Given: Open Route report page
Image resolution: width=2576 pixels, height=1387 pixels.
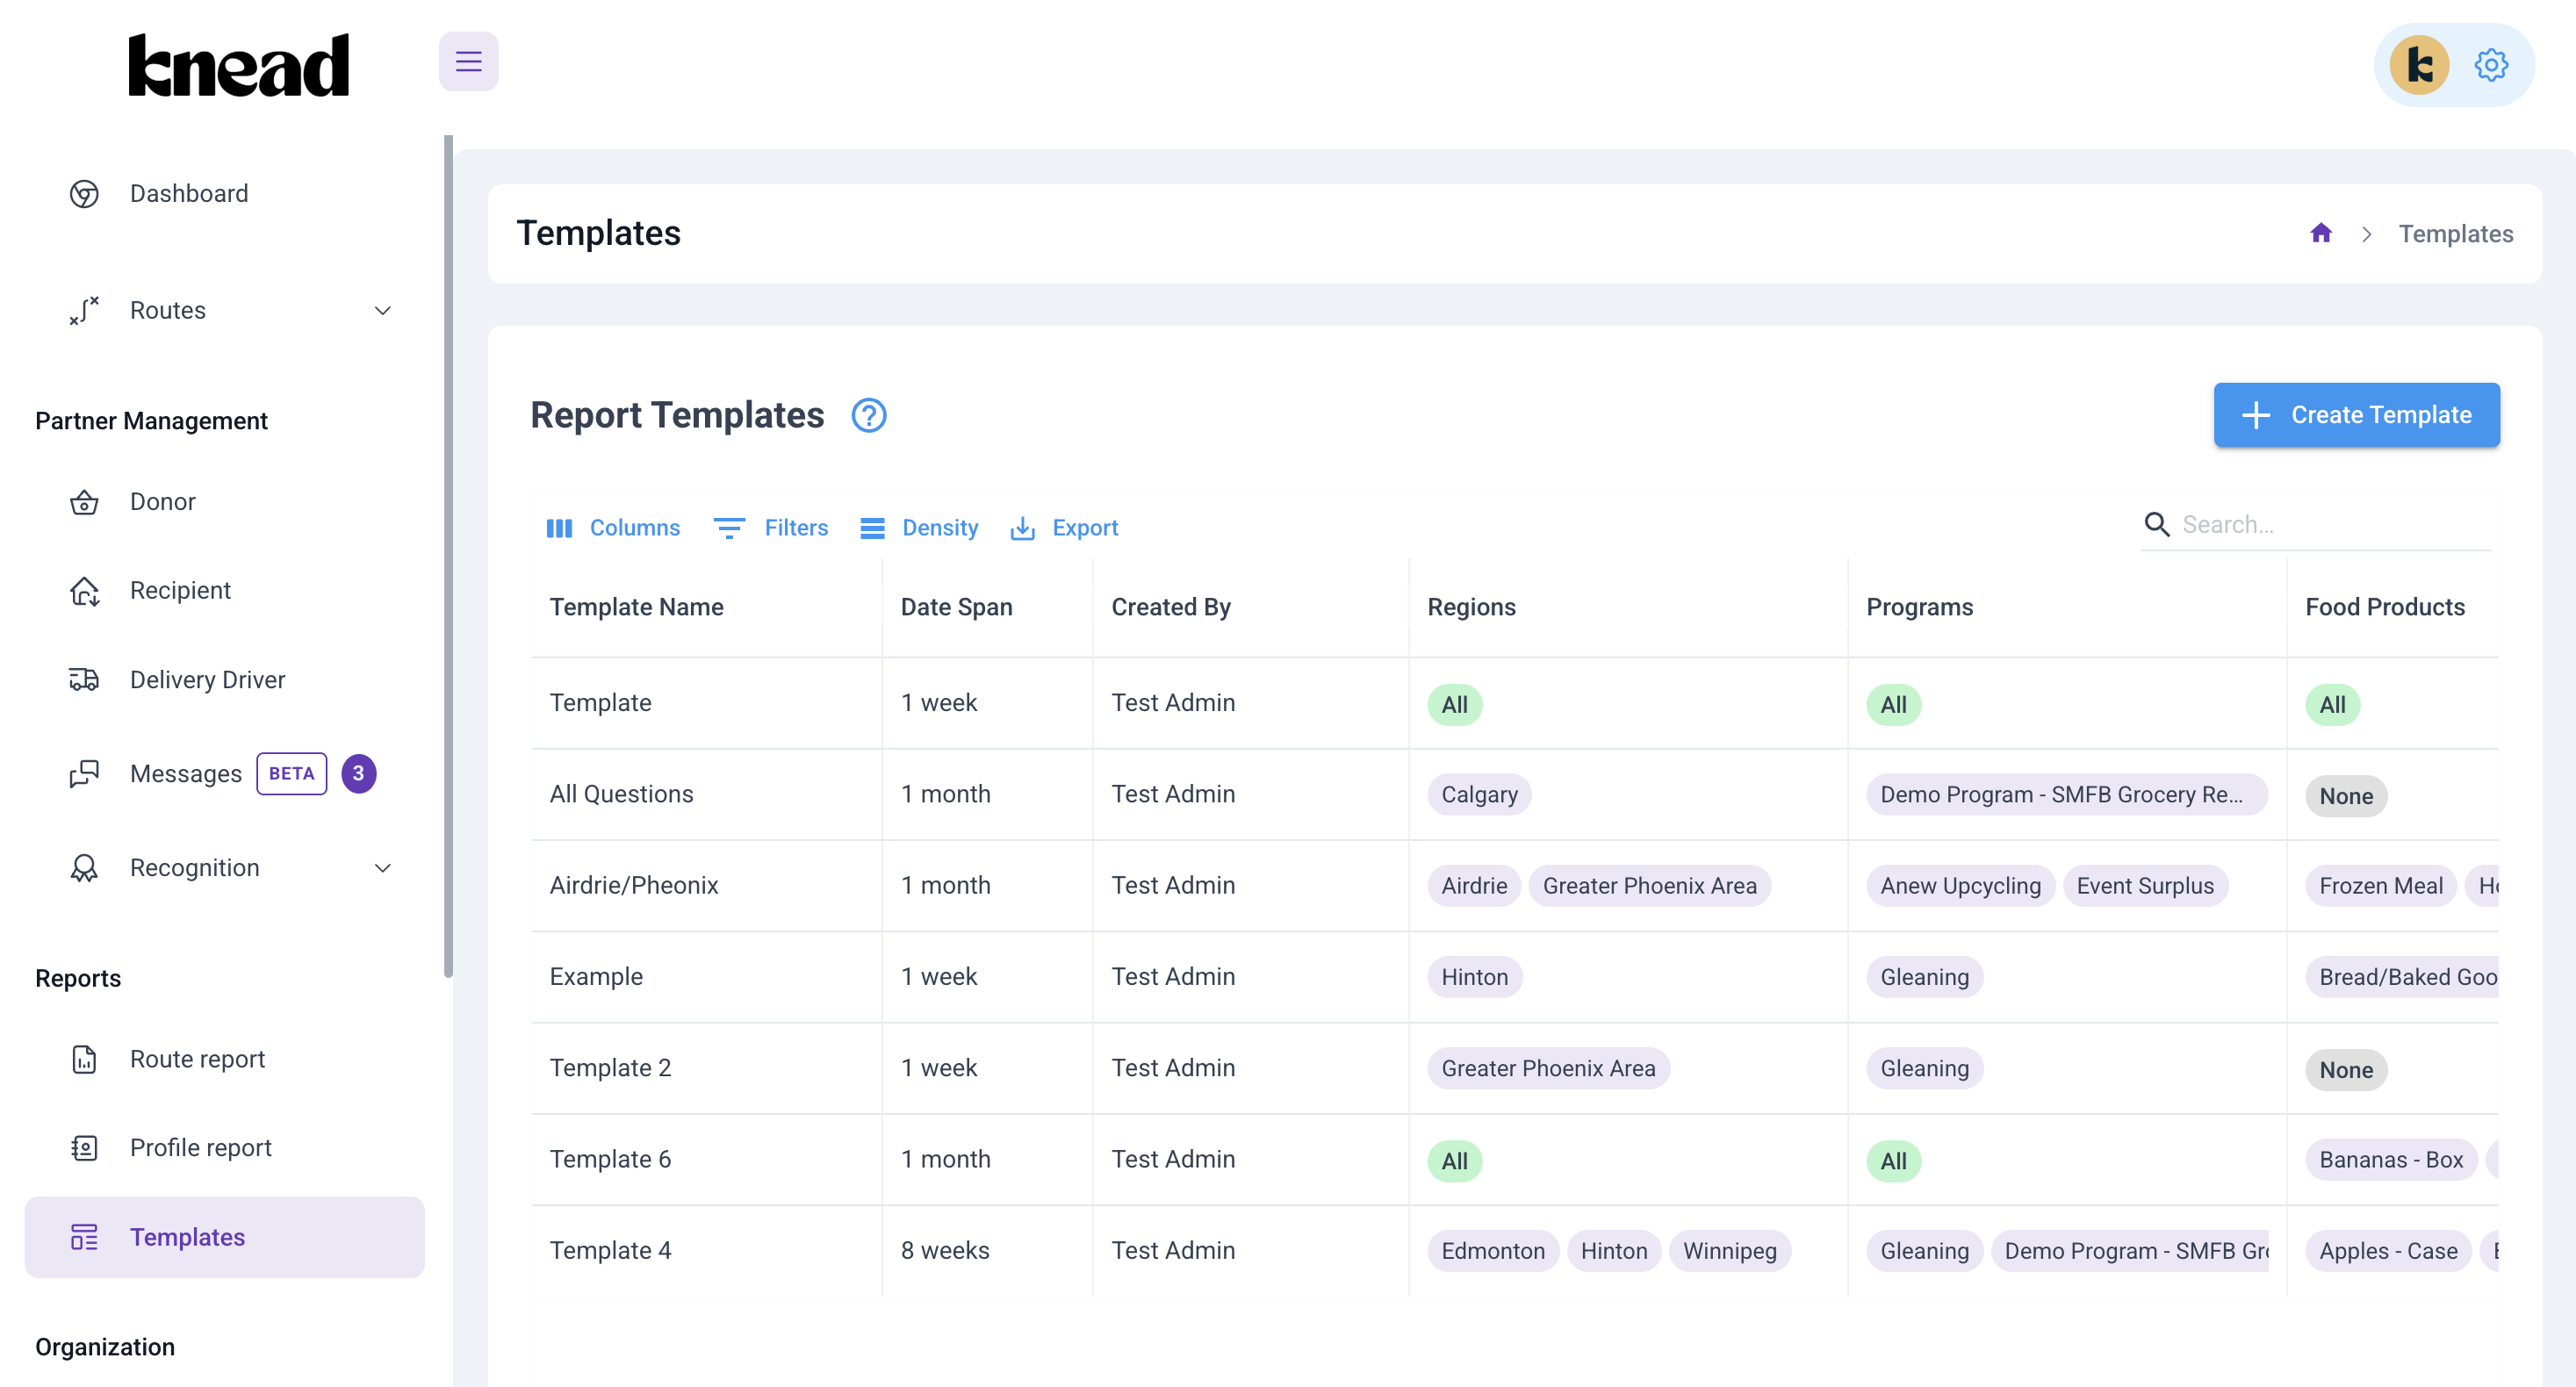Looking at the screenshot, I should [197, 1059].
